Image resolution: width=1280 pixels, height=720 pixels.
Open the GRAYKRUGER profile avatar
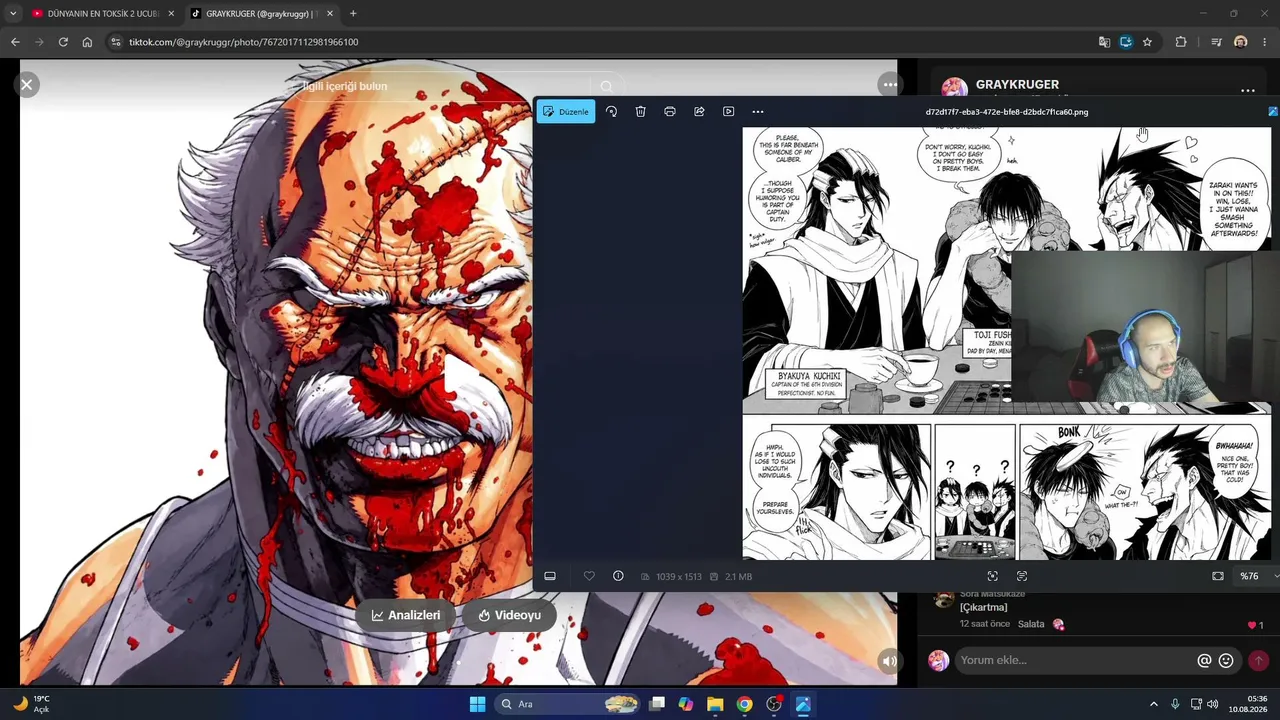(x=954, y=87)
